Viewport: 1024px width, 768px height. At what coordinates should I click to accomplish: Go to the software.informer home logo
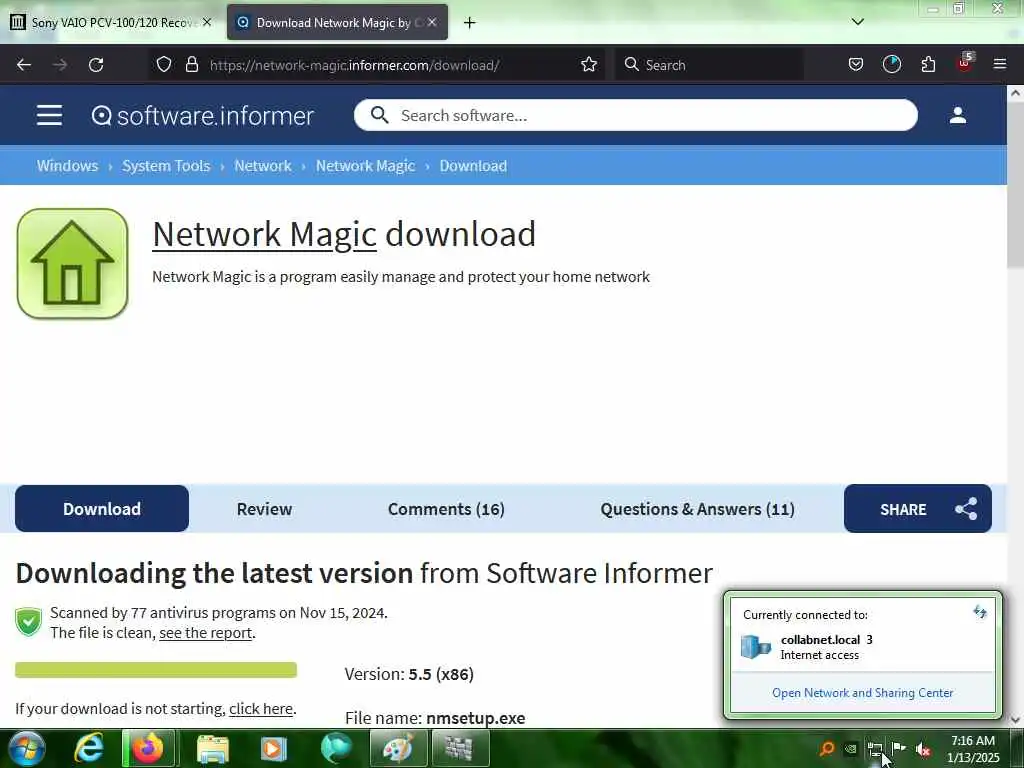(202, 116)
